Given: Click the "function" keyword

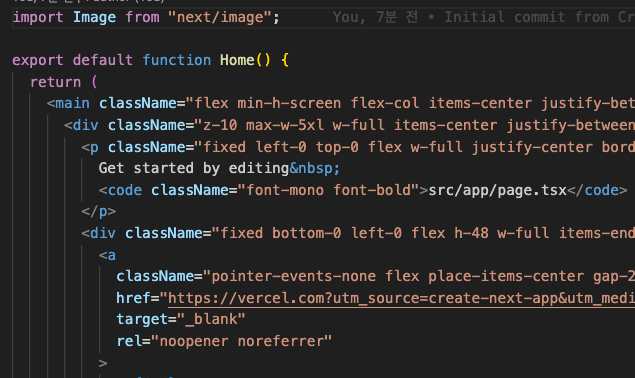Looking at the screenshot, I should (x=177, y=60).
